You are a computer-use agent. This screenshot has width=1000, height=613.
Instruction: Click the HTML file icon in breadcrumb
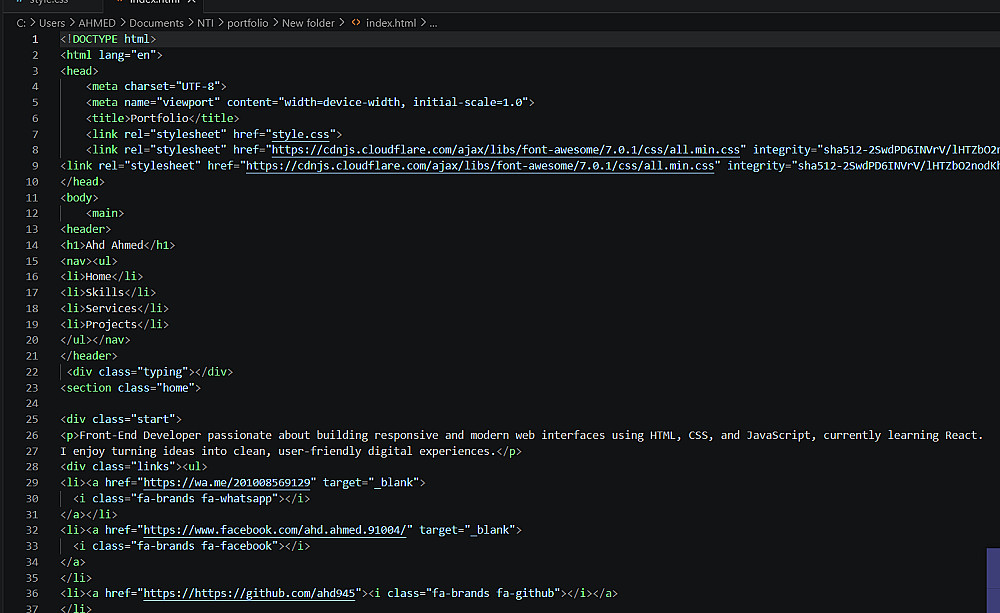pos(356,22)
